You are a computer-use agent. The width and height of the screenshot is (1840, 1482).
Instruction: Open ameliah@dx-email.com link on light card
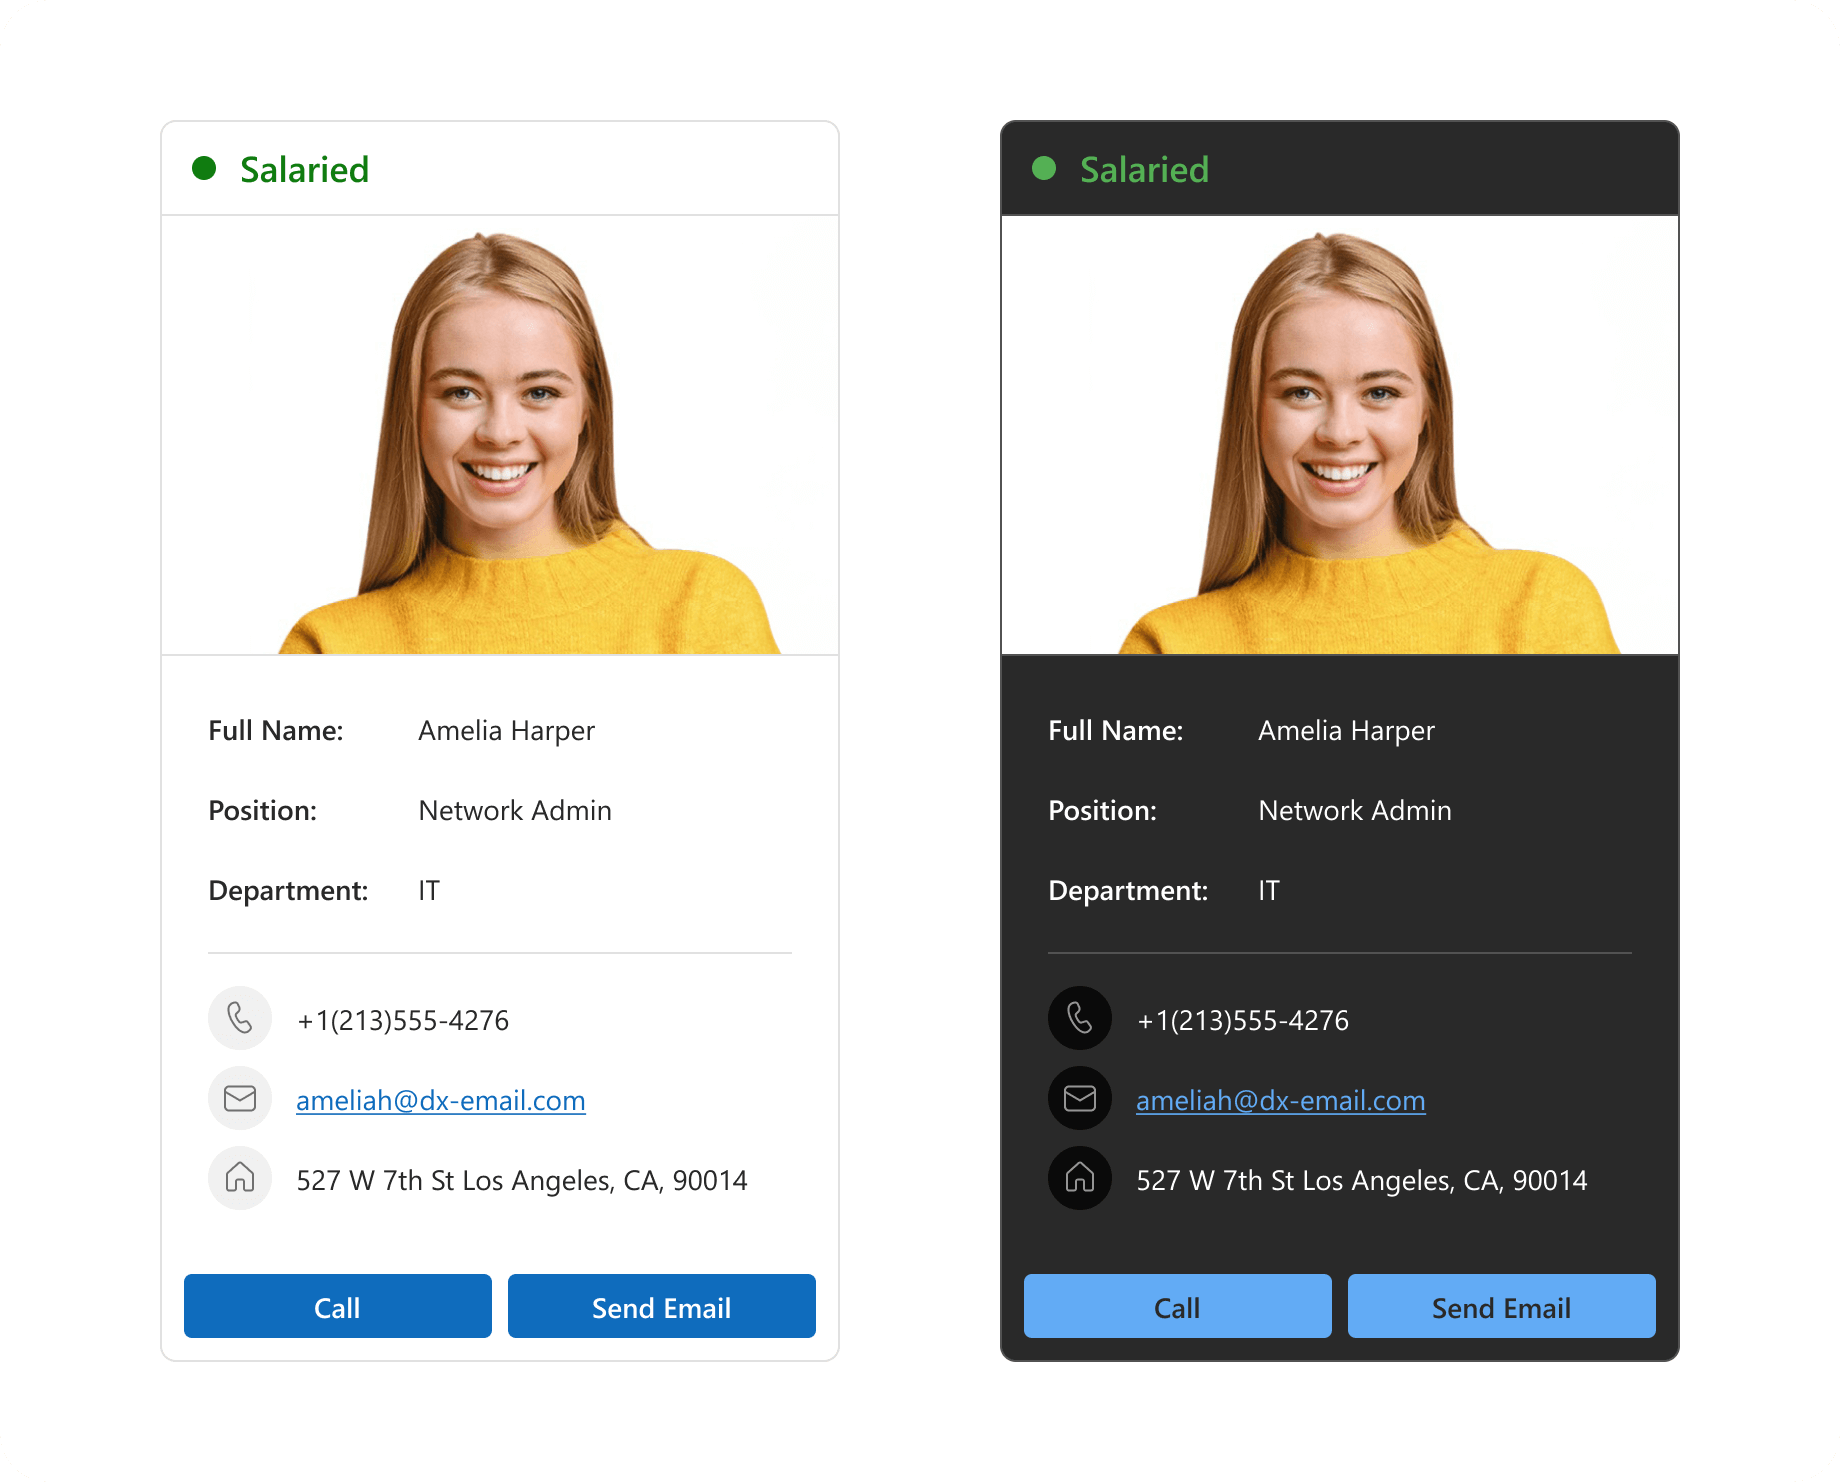440,1100
